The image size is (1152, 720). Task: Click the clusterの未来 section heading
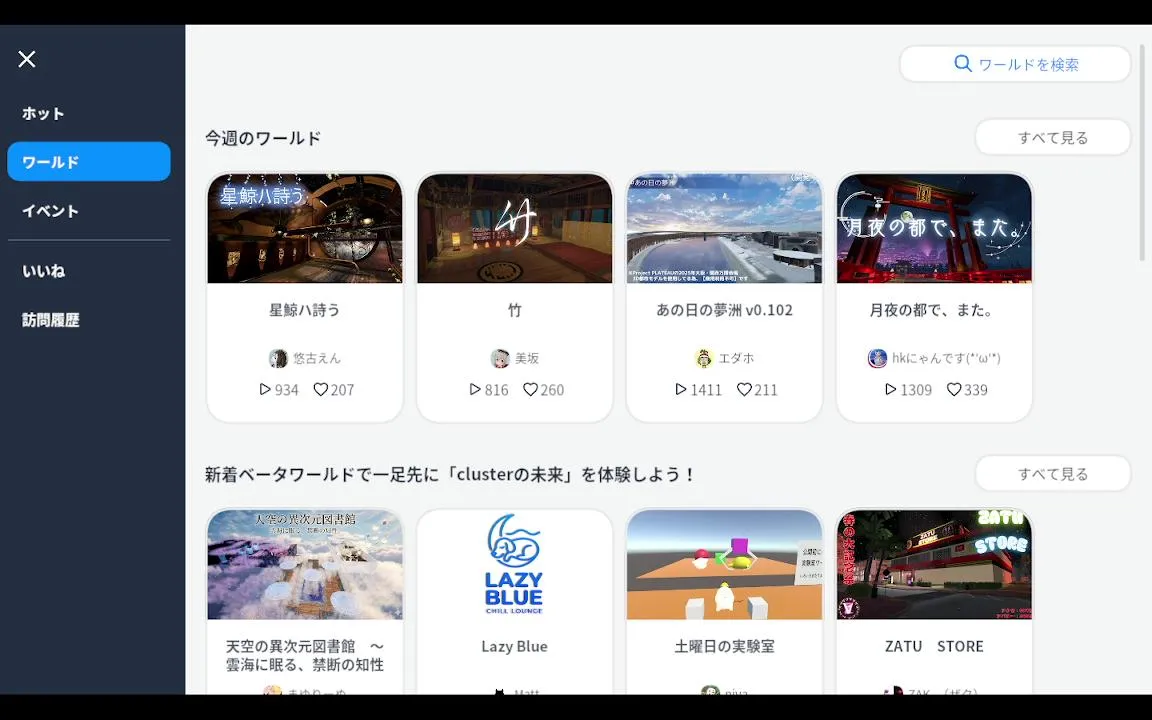450,475
